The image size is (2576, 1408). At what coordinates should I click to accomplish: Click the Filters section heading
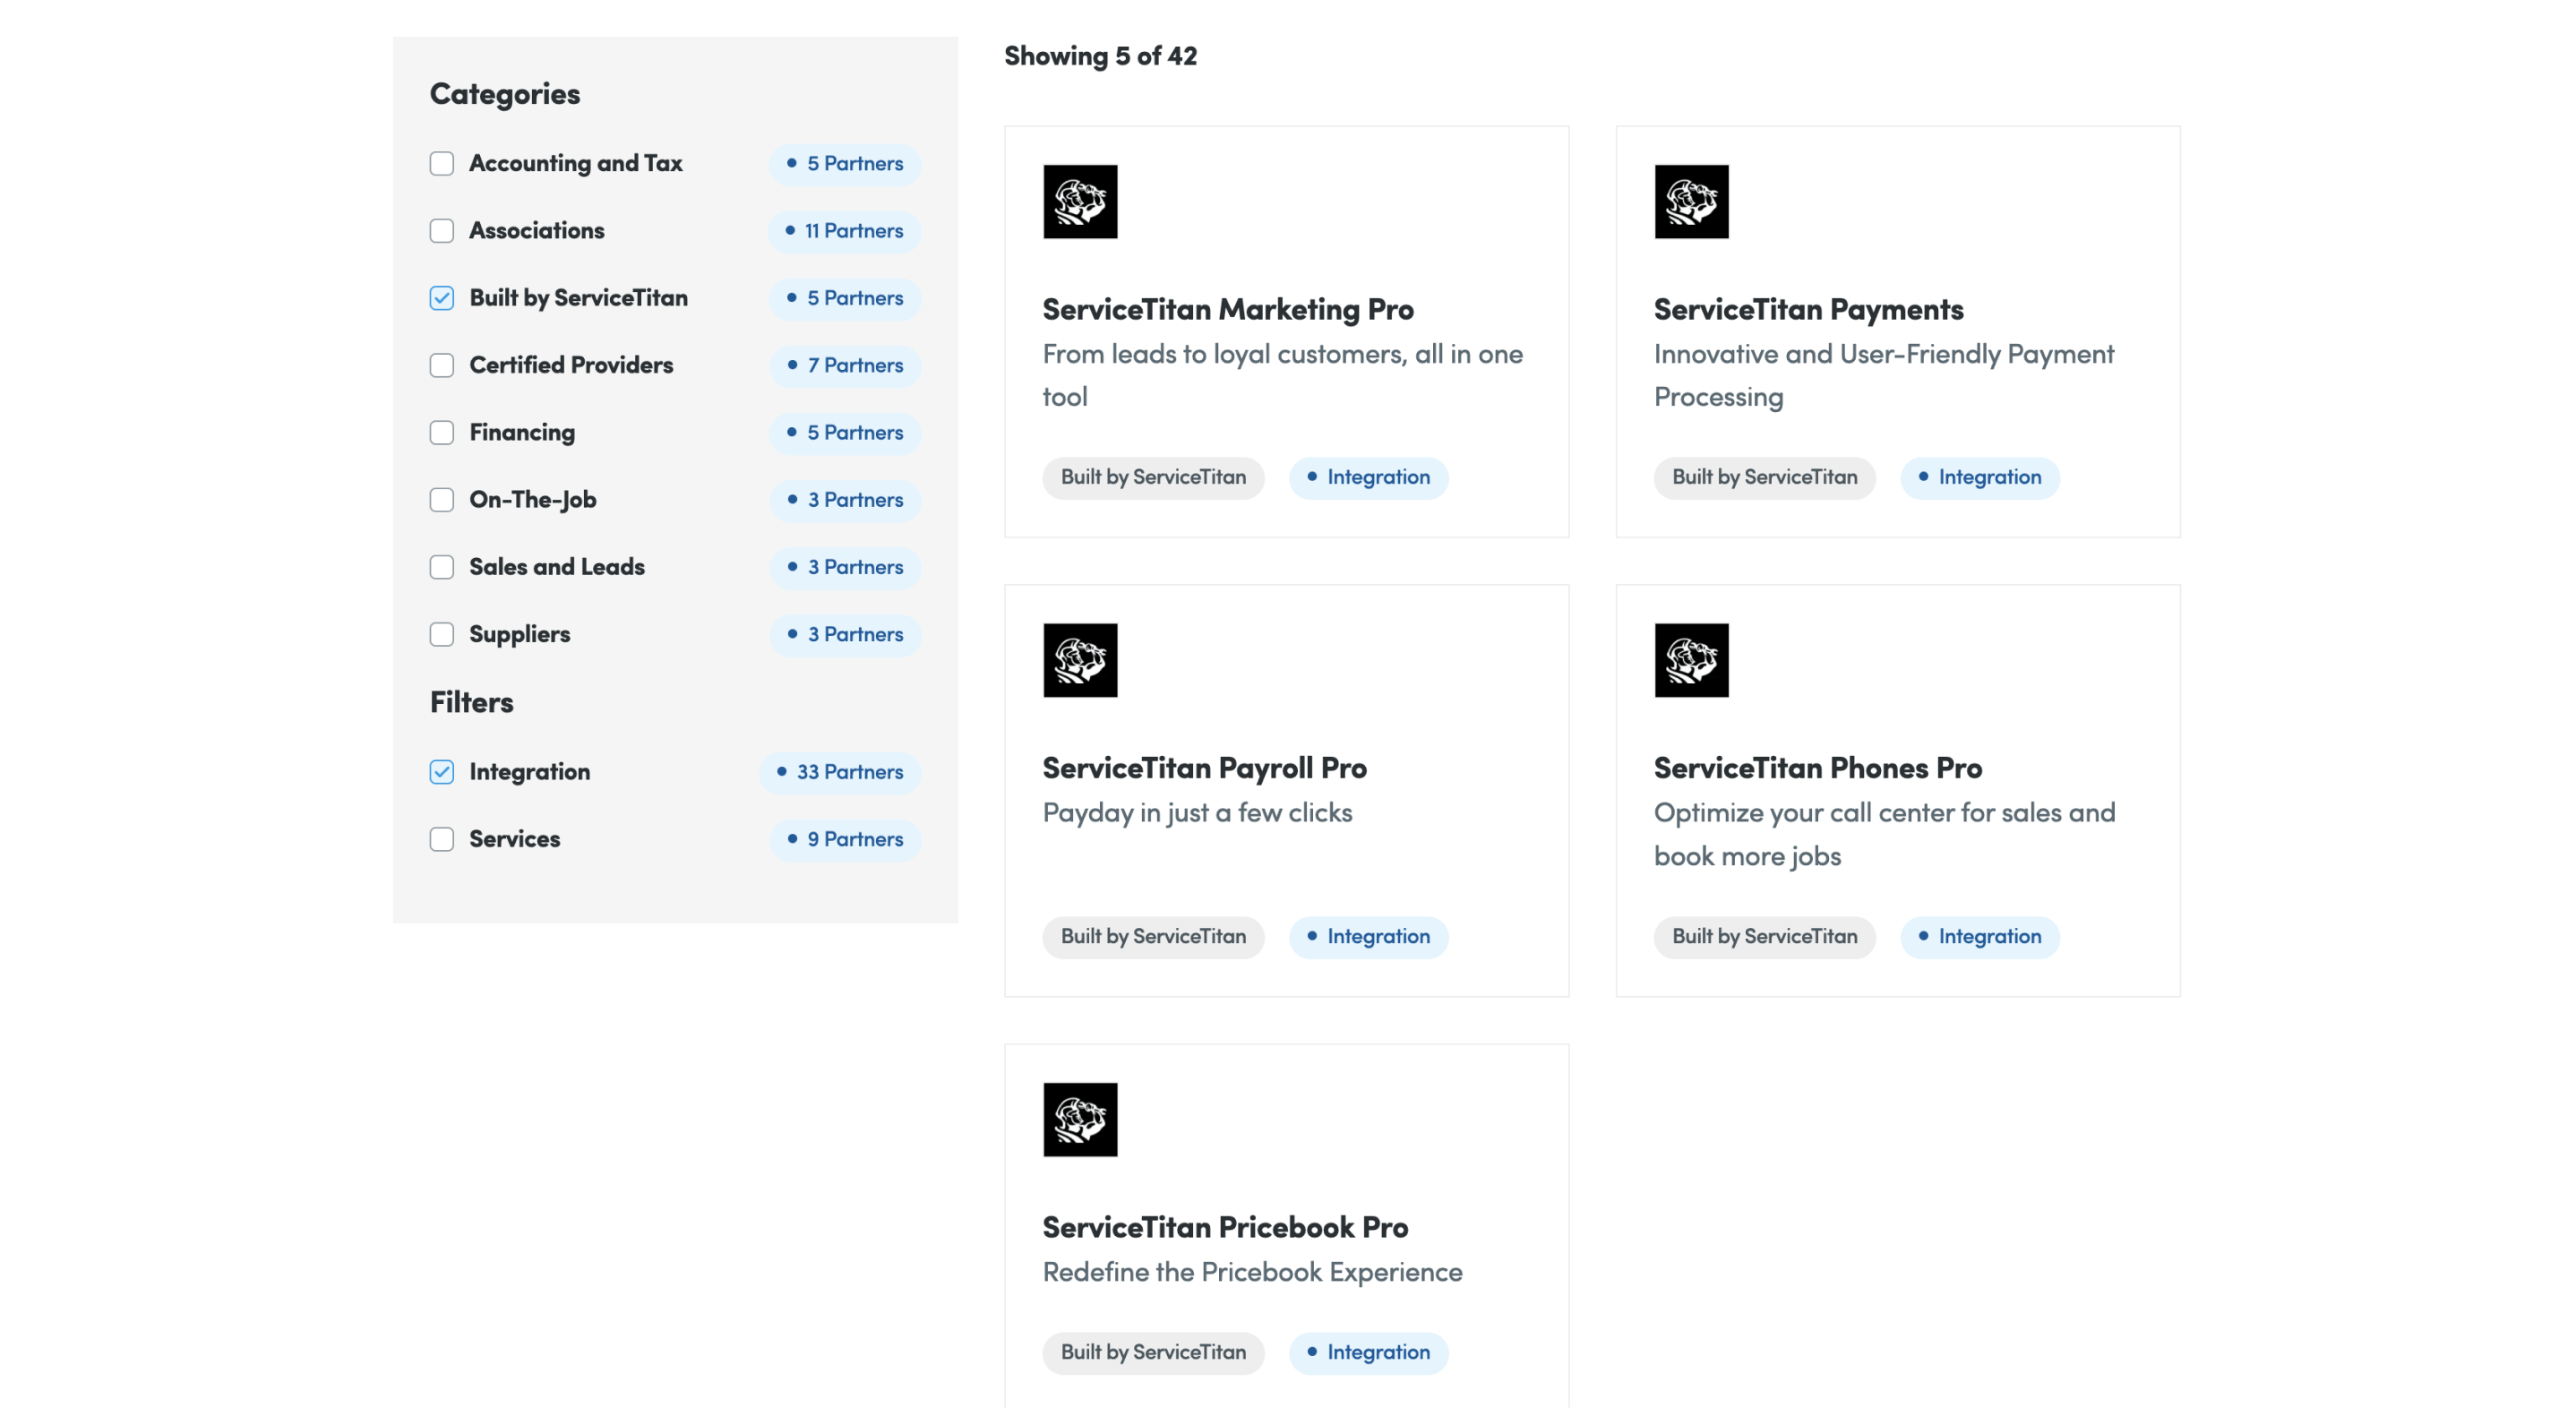pyautogui.click(x=471, y=702)
